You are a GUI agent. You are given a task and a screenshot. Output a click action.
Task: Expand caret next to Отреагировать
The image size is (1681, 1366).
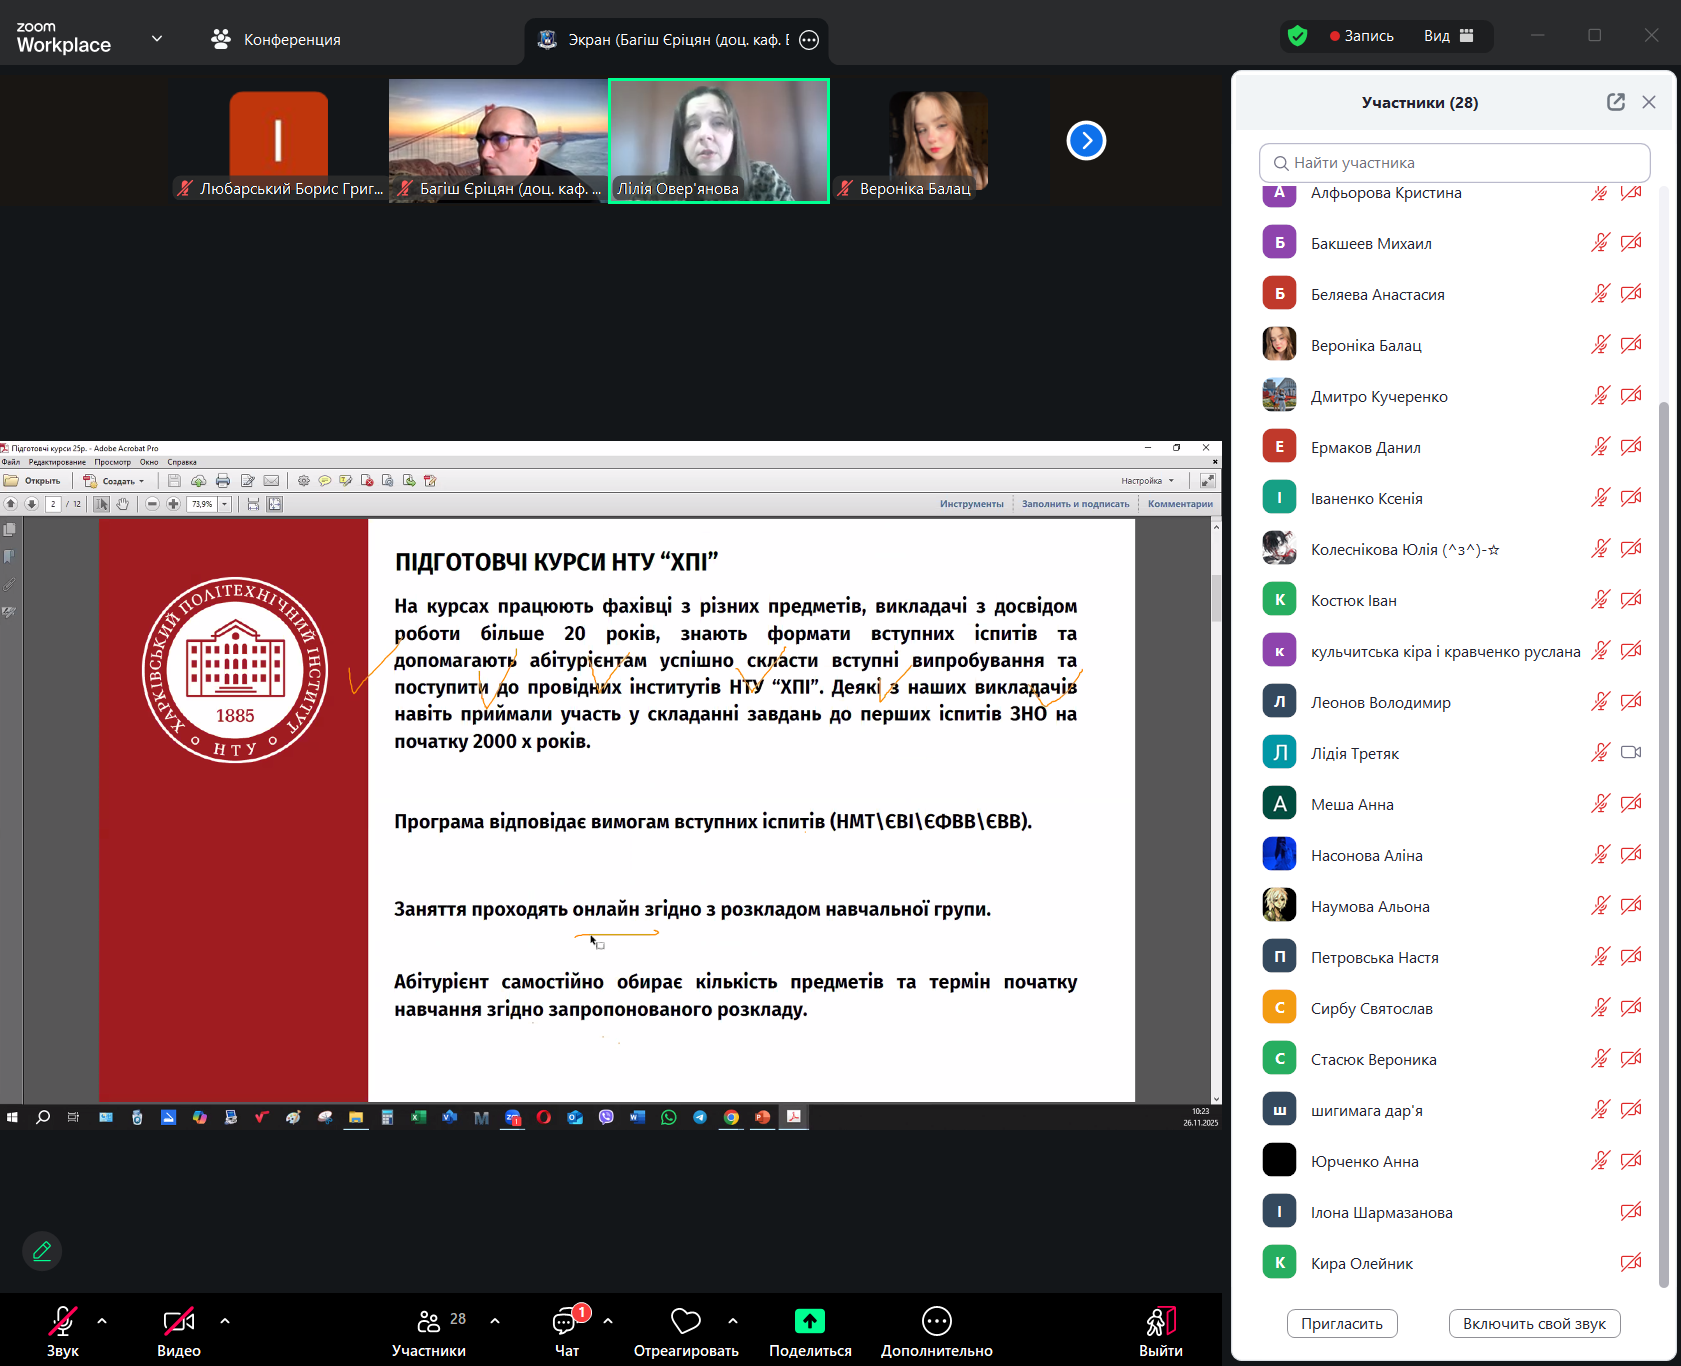click(733, 1321)
